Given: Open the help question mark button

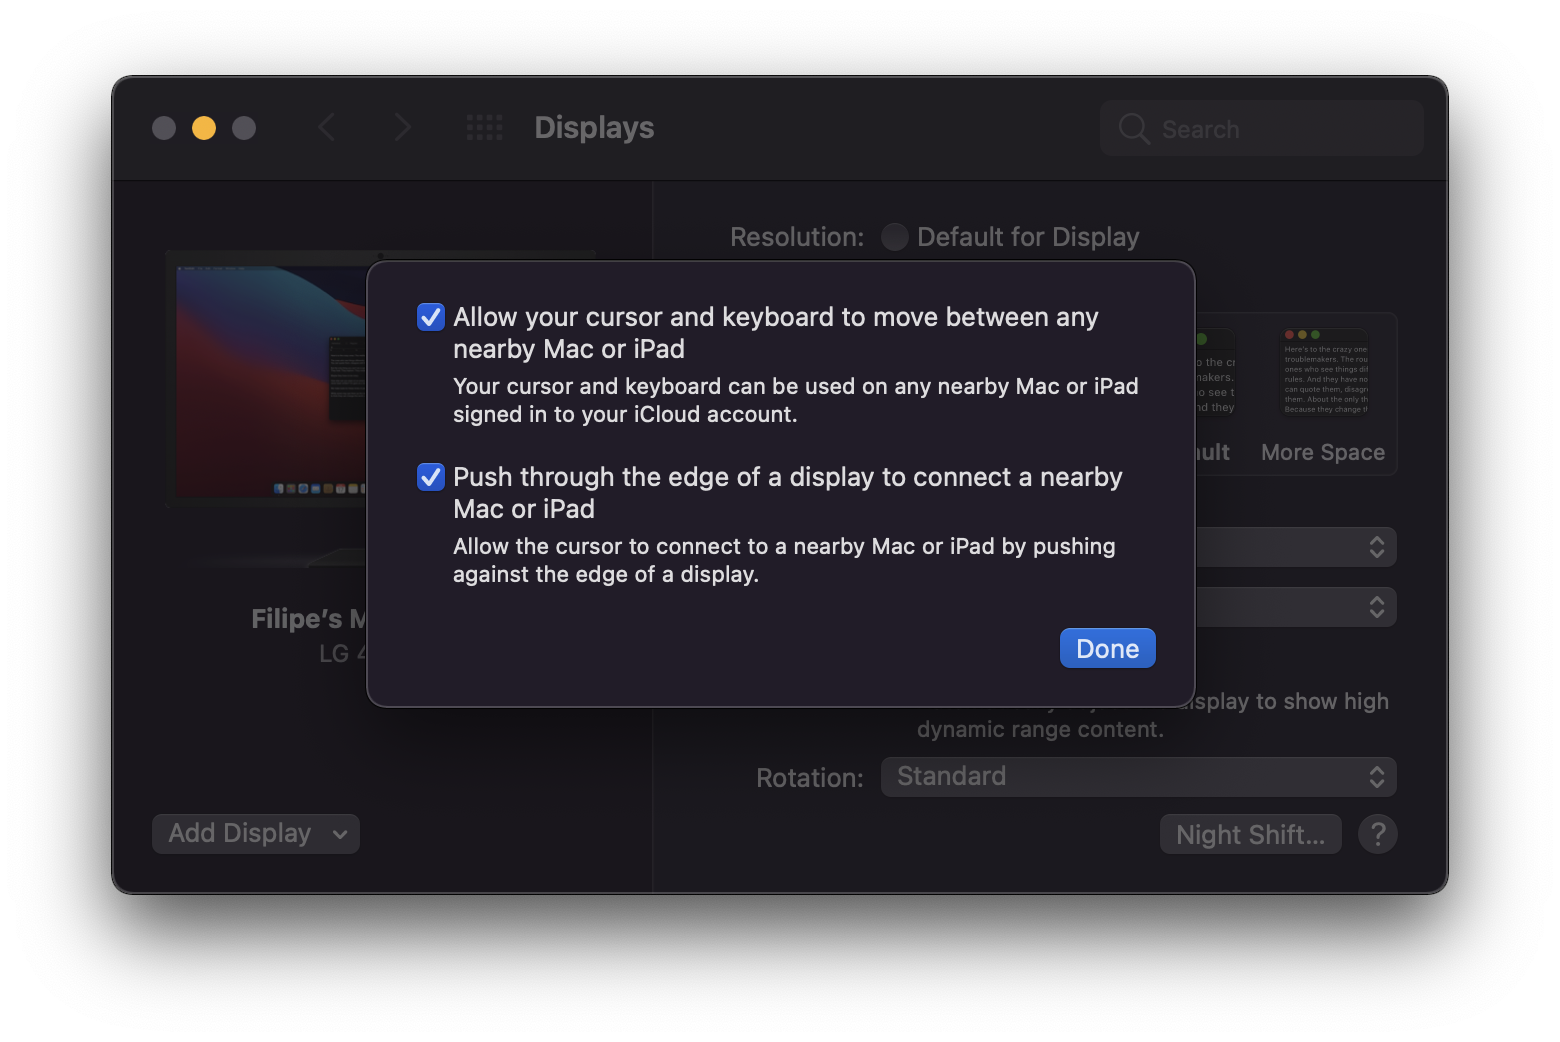Looking at the screenshot, I should click(1377, 834).
